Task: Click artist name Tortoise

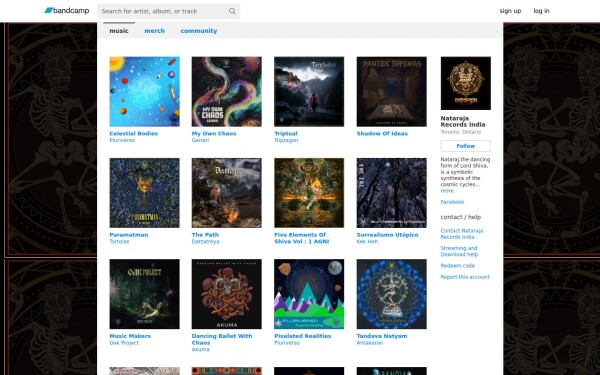Action: point(119,242)
